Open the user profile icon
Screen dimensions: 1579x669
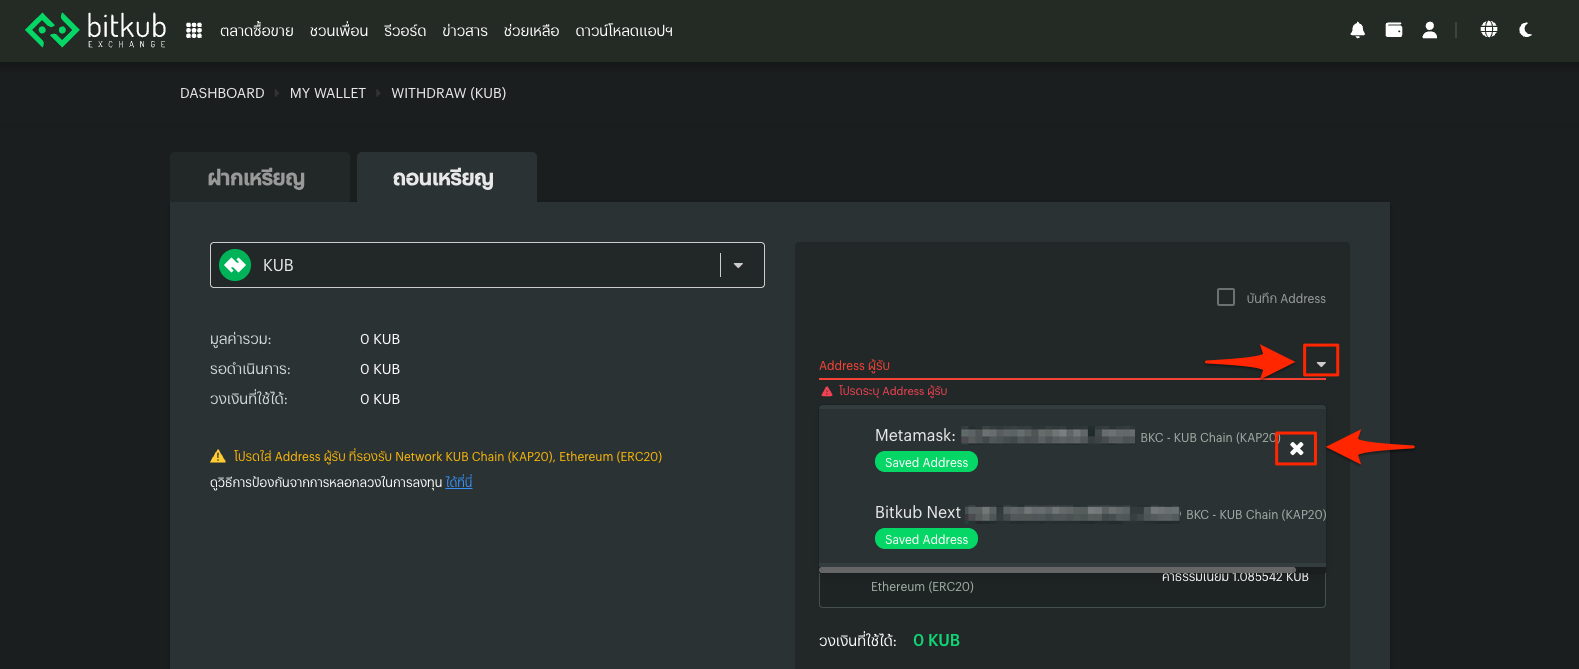1430,30
